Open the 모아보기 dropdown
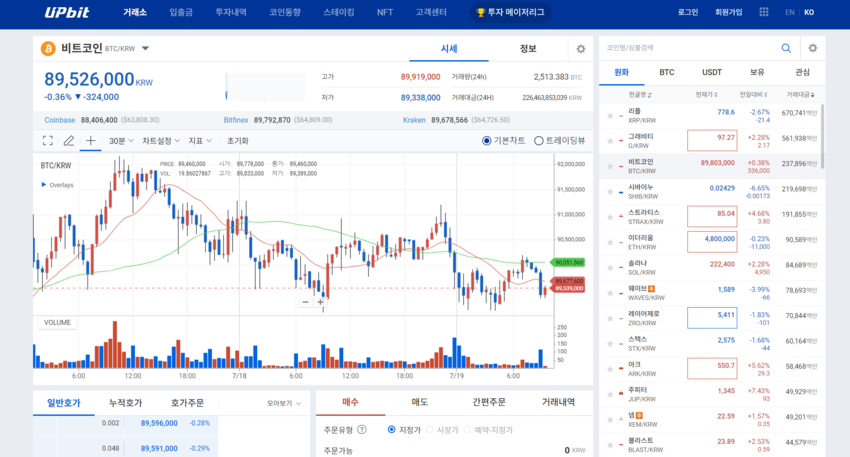Viewport: 850px width, 457px height. [284, 403]
